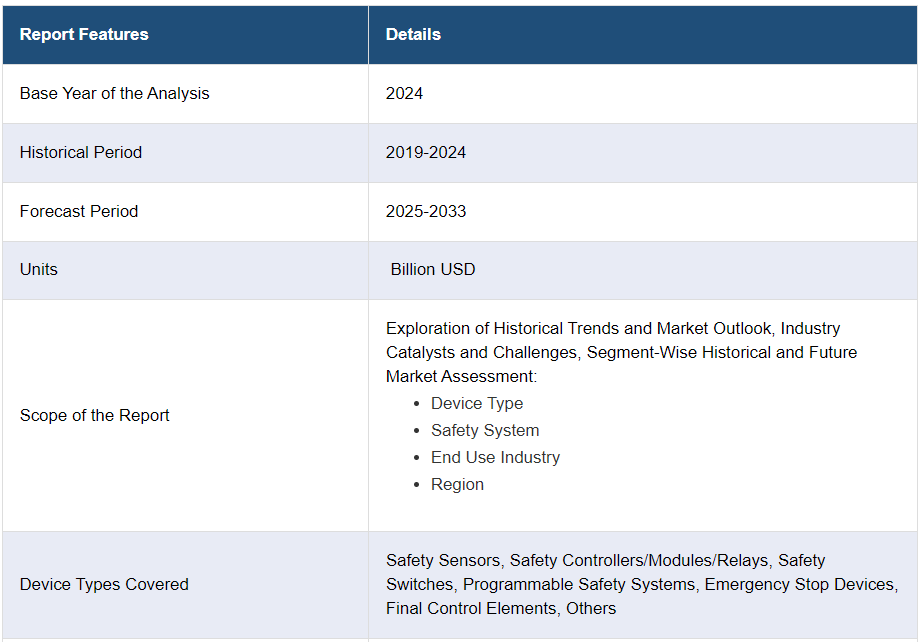The image size is (923, 642).
Task: Select the 'Device Types Covered' label
Action: click(104, 584)
